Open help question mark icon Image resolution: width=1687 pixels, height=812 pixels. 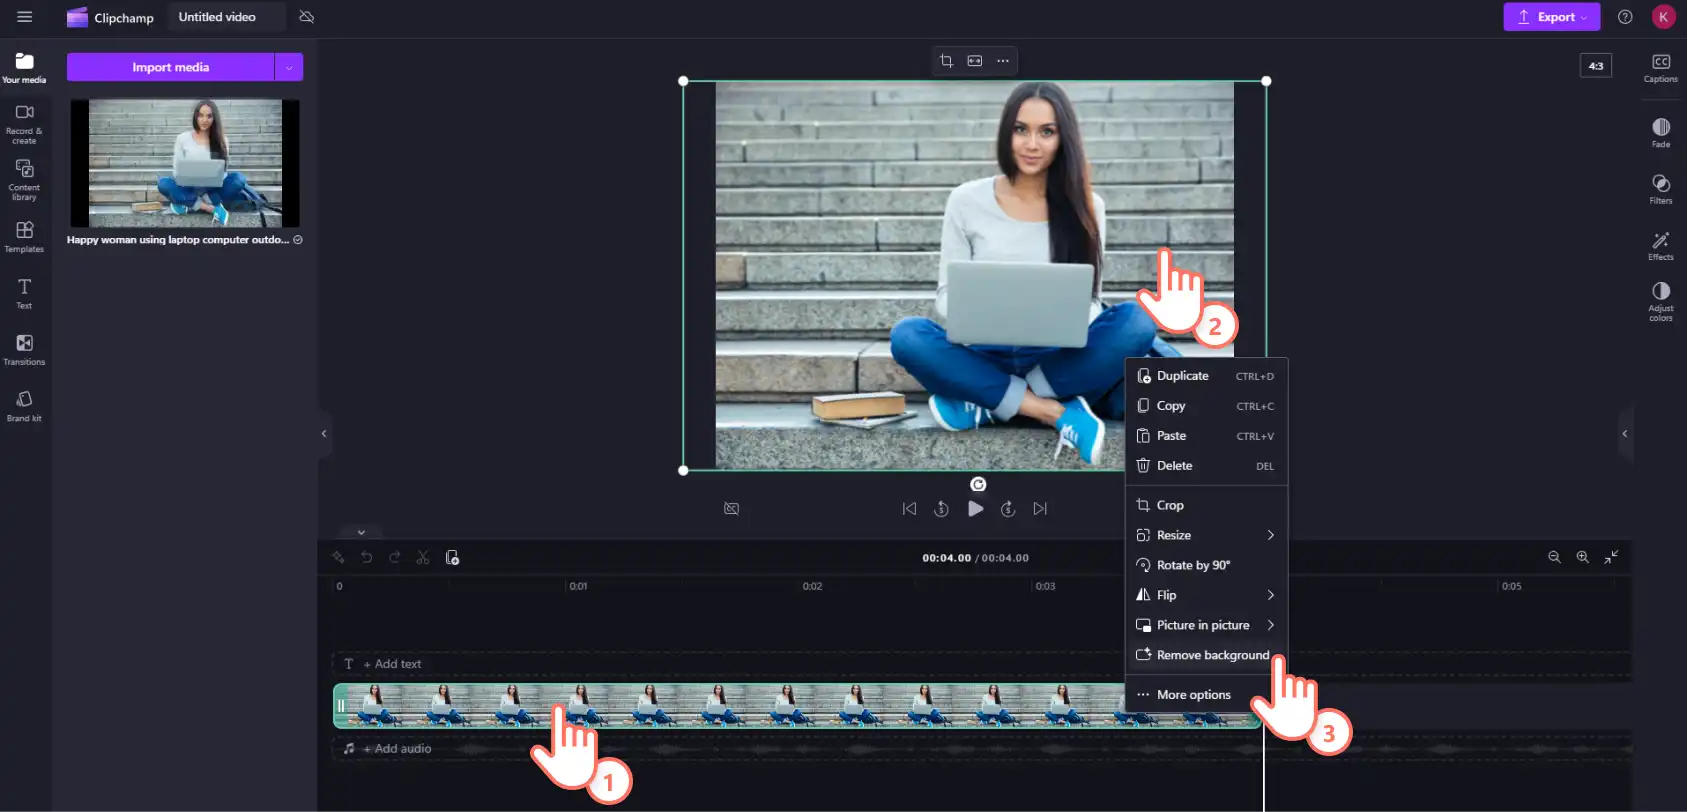pyautogui.click(x=1625, y=17)
